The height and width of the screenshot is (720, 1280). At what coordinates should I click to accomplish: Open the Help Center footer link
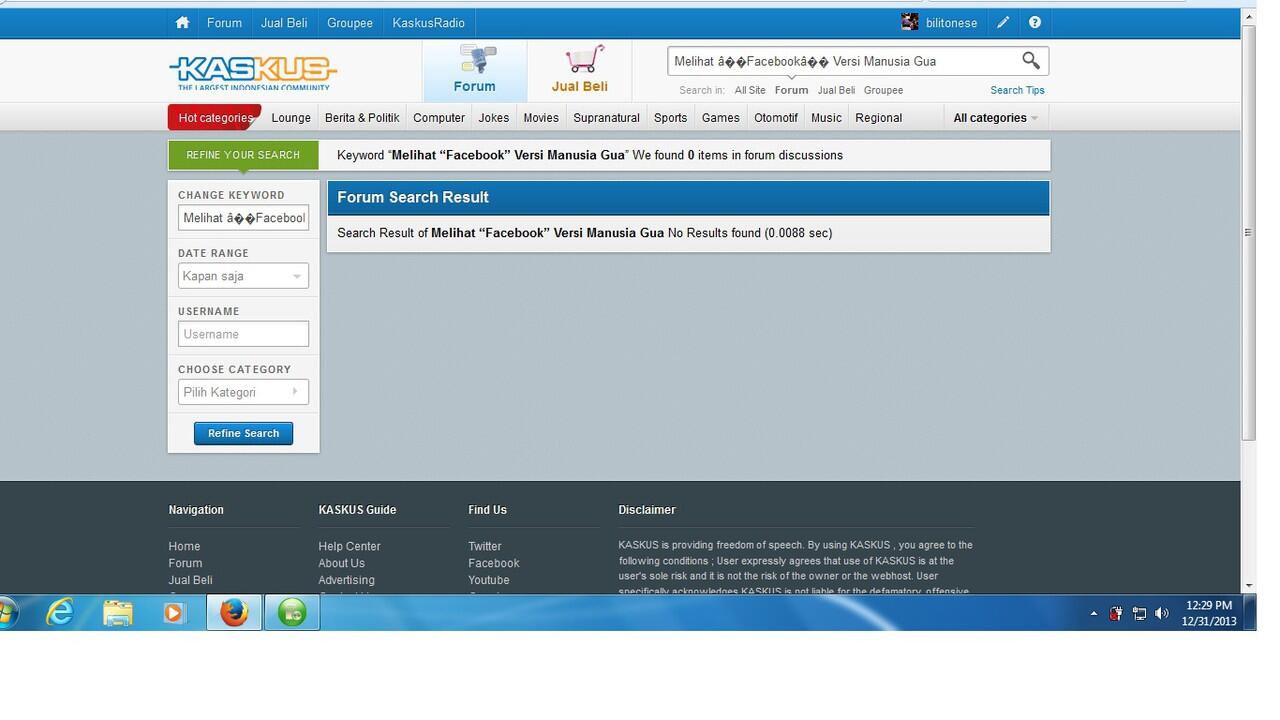pos(349,546)
